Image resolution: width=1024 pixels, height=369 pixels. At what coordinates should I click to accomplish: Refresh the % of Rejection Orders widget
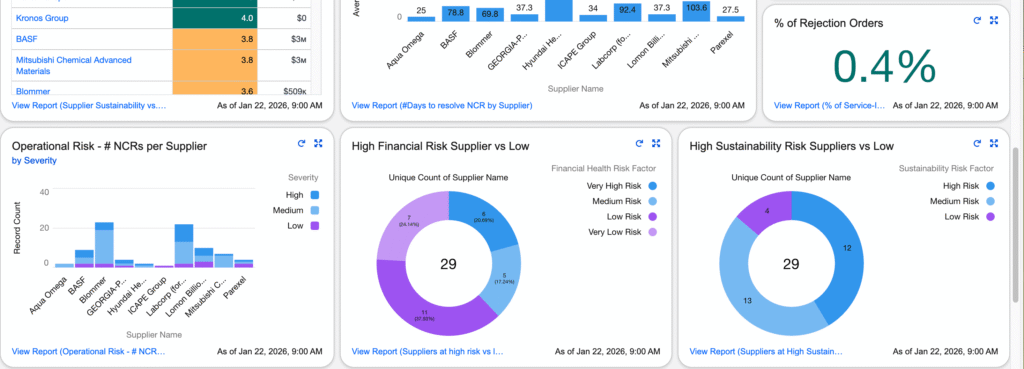[x=977, y=21]
